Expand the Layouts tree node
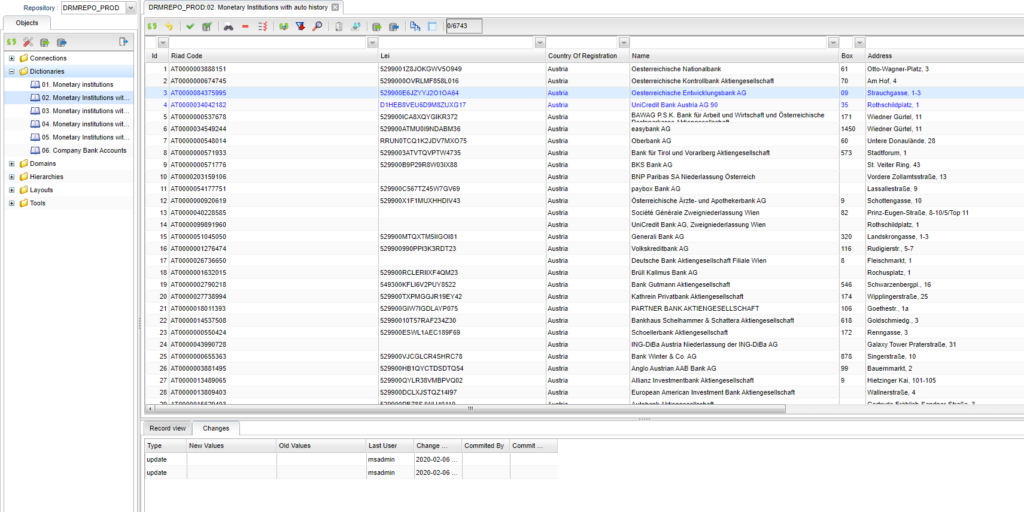This screenshot has width=1024, height=512. (12, 190)
